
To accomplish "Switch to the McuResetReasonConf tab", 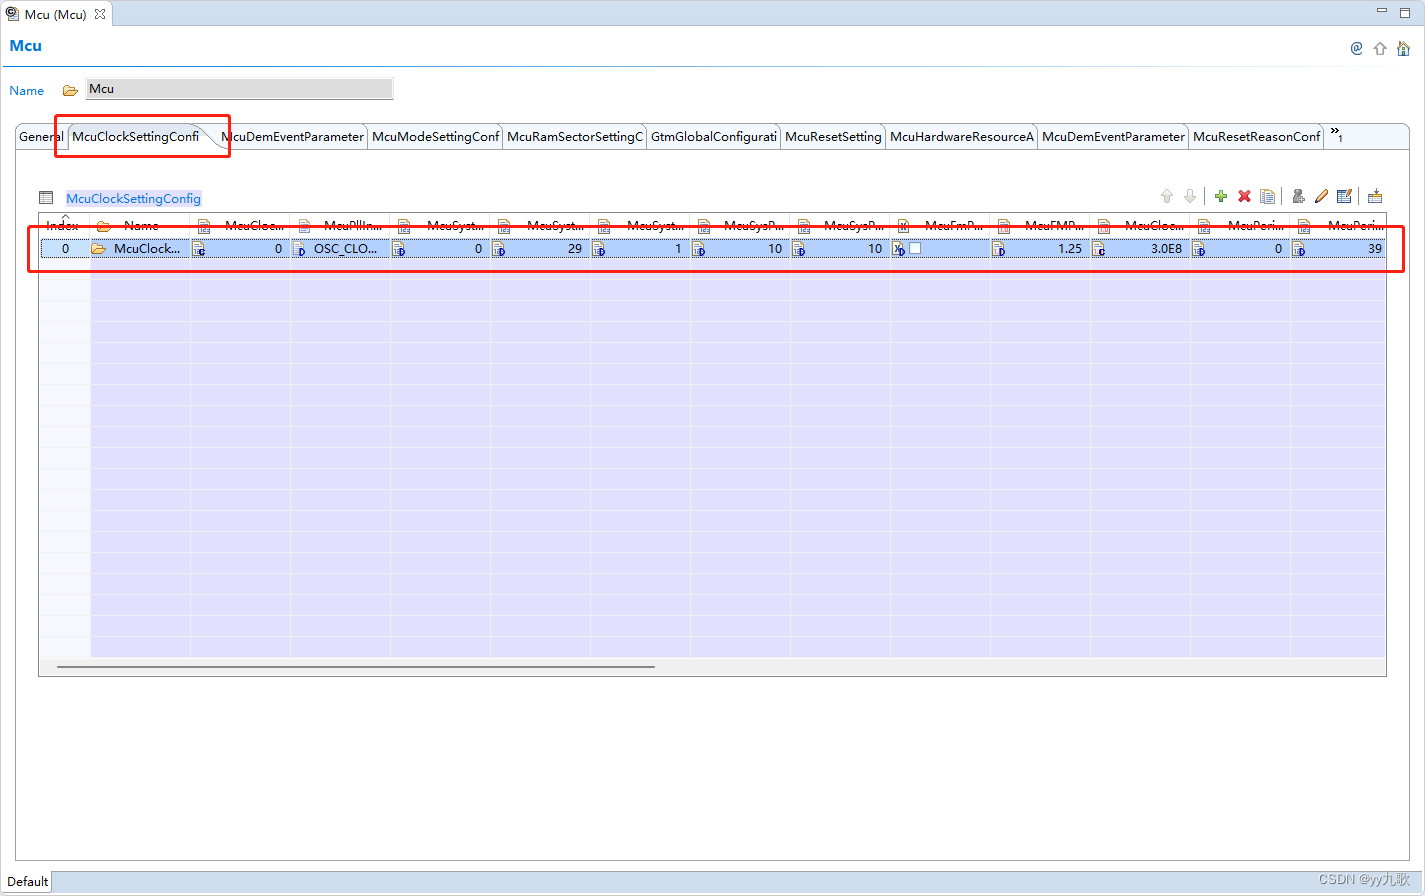I will point(1257,137).
